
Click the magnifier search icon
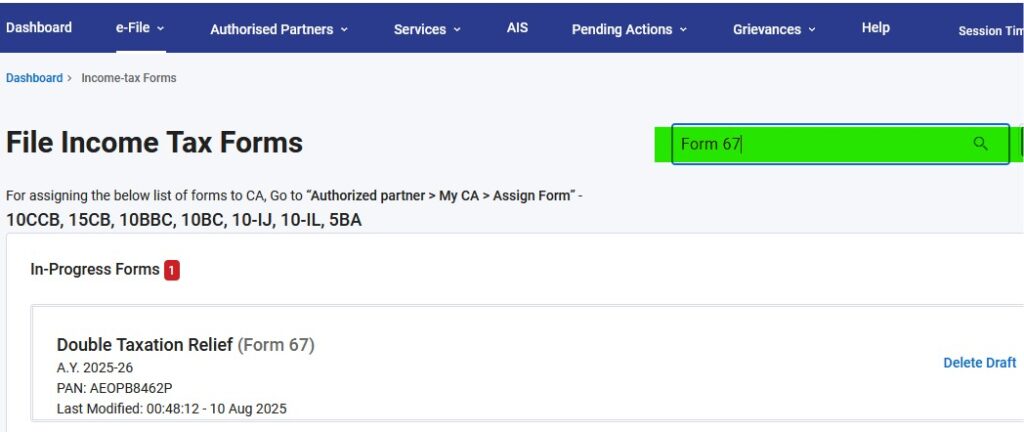click(x=980, y=144)
